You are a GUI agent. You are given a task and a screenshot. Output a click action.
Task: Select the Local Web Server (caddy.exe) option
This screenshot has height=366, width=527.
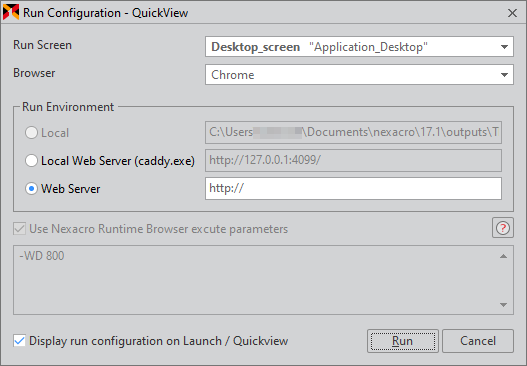point(31,161)
